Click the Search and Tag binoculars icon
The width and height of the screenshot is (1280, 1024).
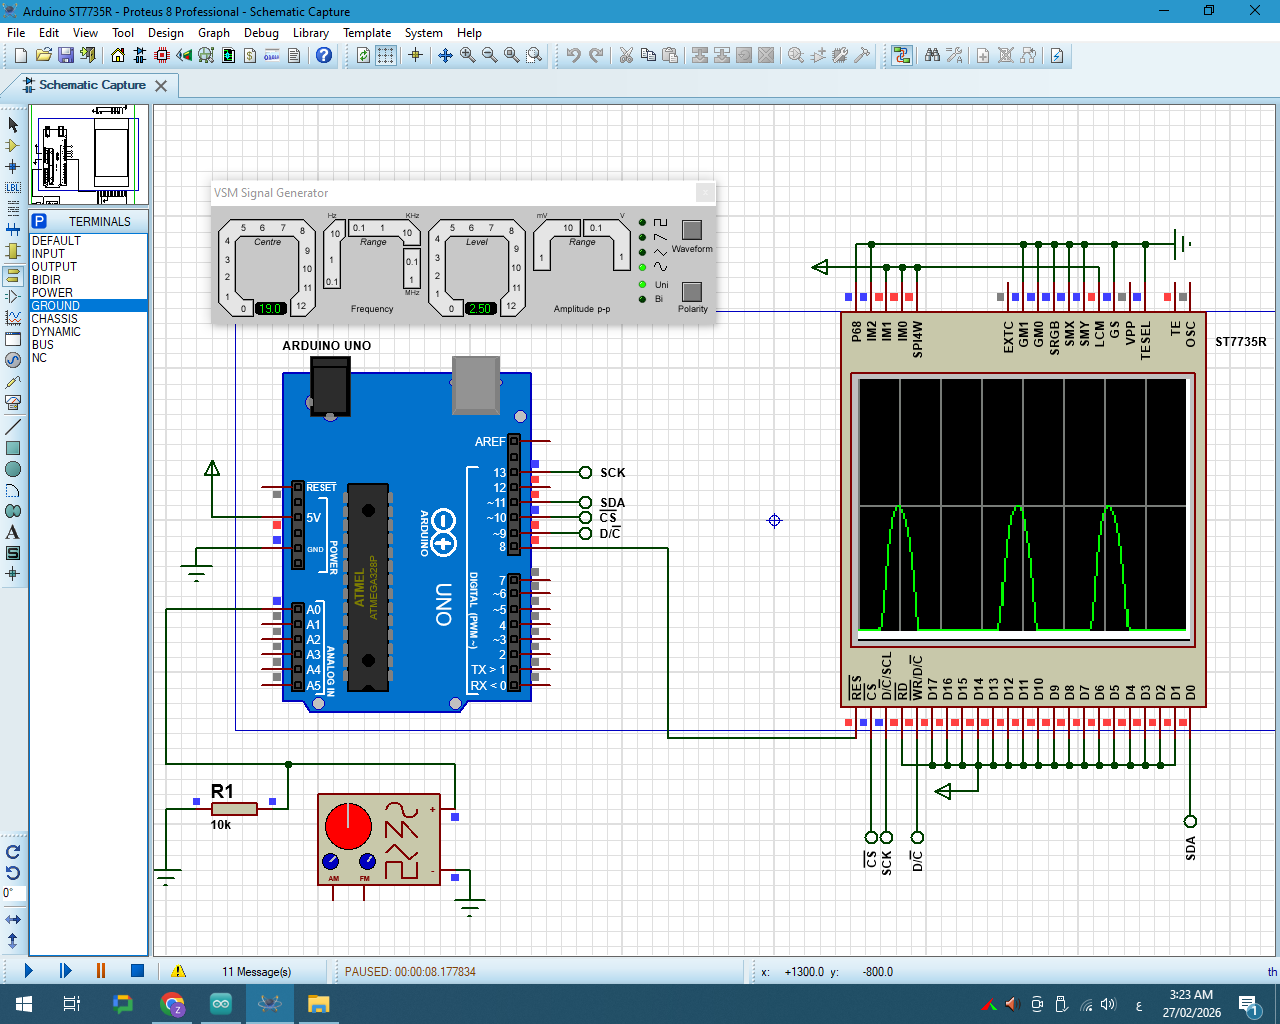(932, 55)
